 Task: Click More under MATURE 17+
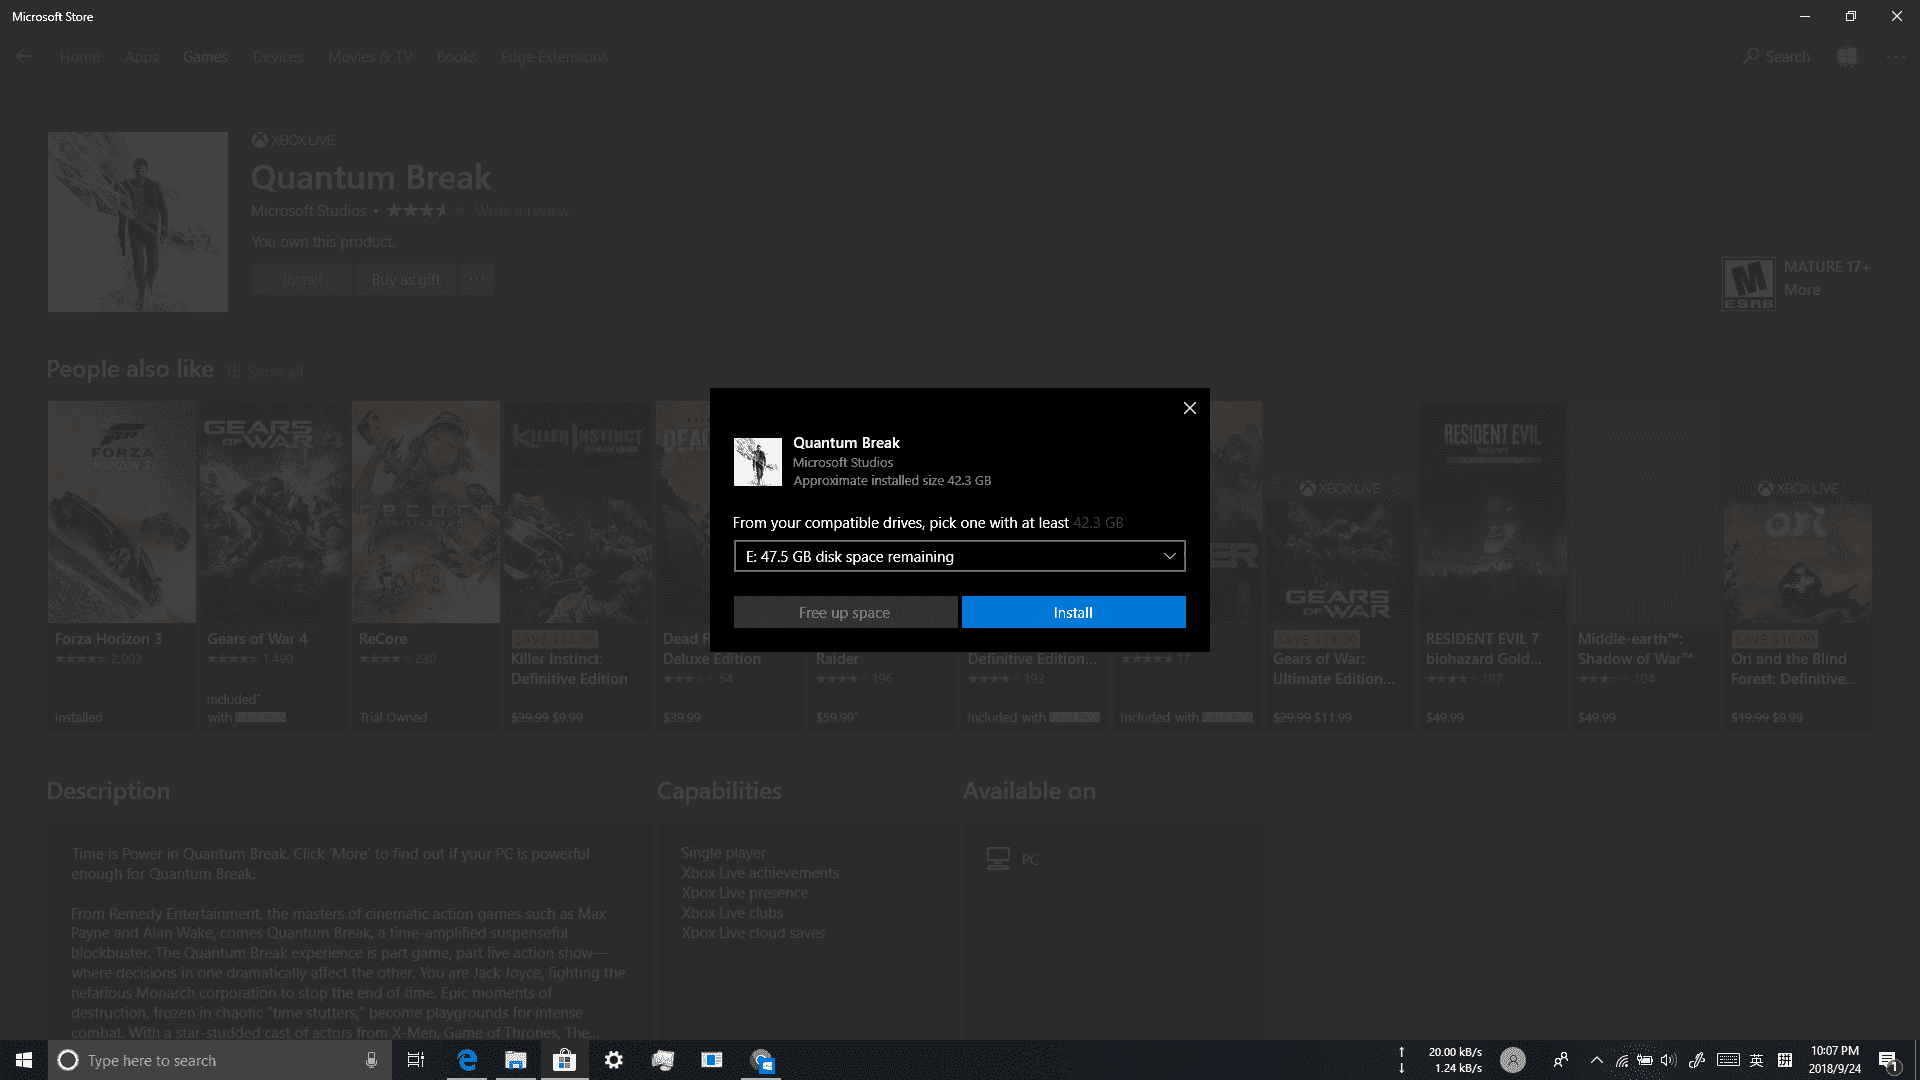point(1802,290)
